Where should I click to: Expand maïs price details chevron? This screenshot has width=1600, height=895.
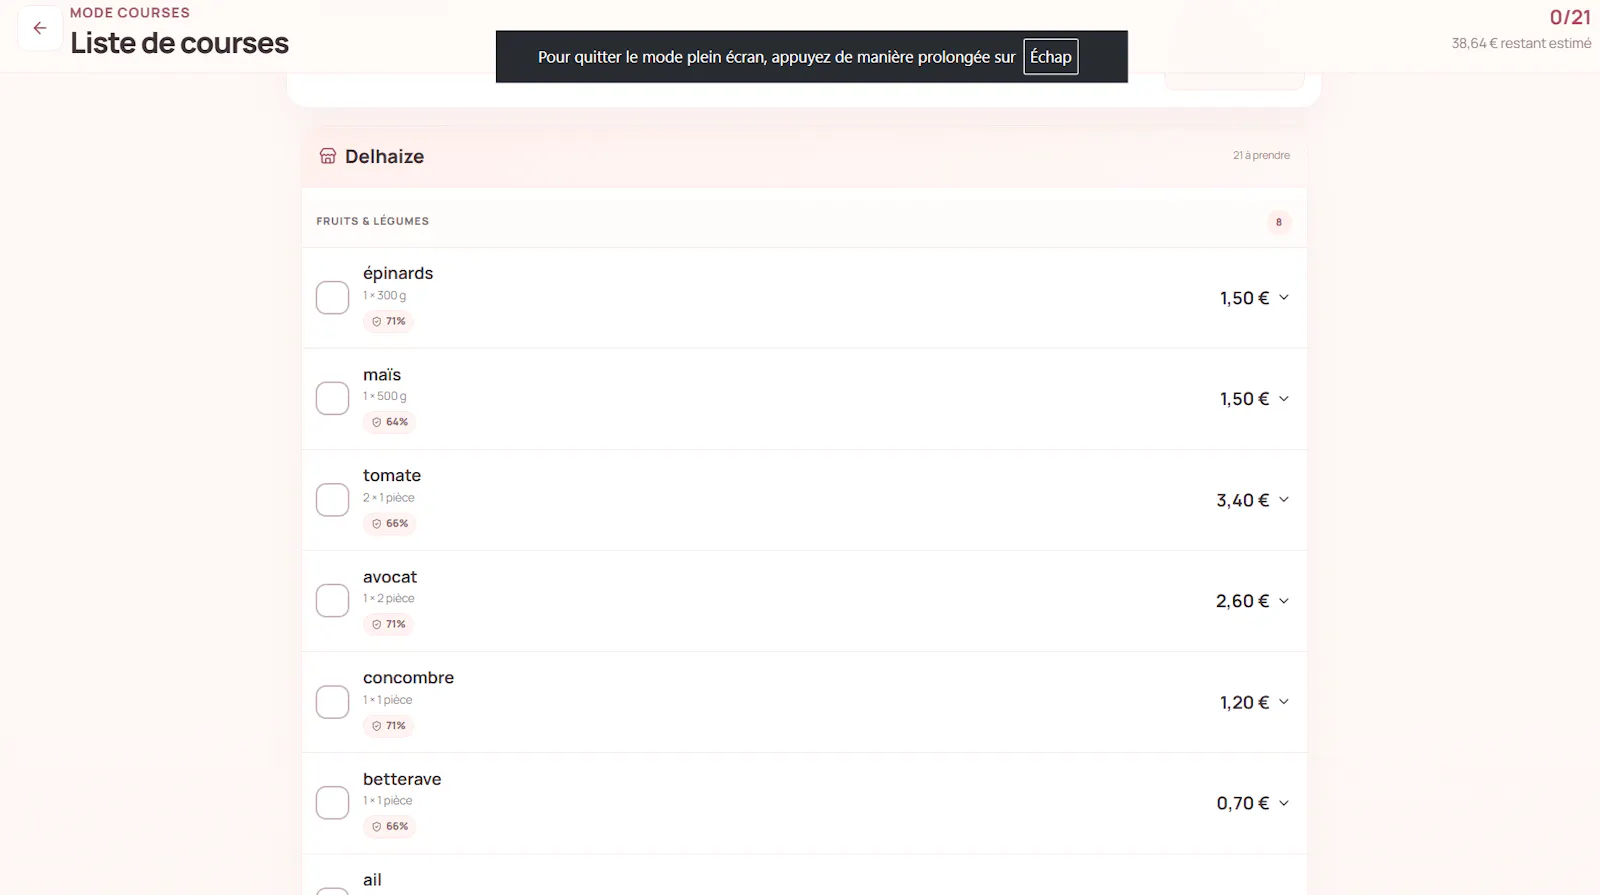[x=1284, y=399]
